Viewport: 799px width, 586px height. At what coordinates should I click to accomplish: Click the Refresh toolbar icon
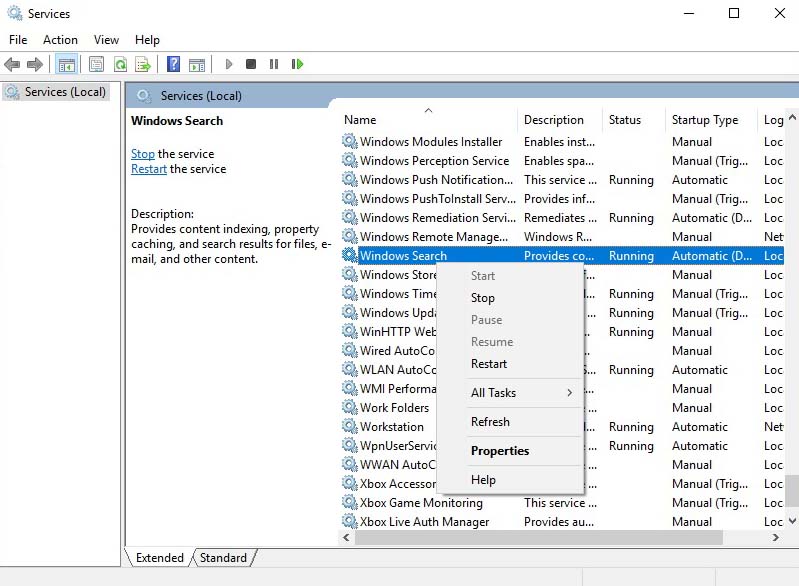[x=120, y=64]
